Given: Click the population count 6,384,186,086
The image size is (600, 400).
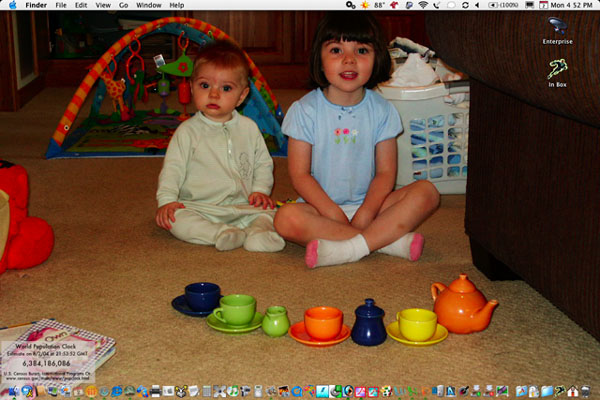Looking at the screenshot, I should [46, 363].
